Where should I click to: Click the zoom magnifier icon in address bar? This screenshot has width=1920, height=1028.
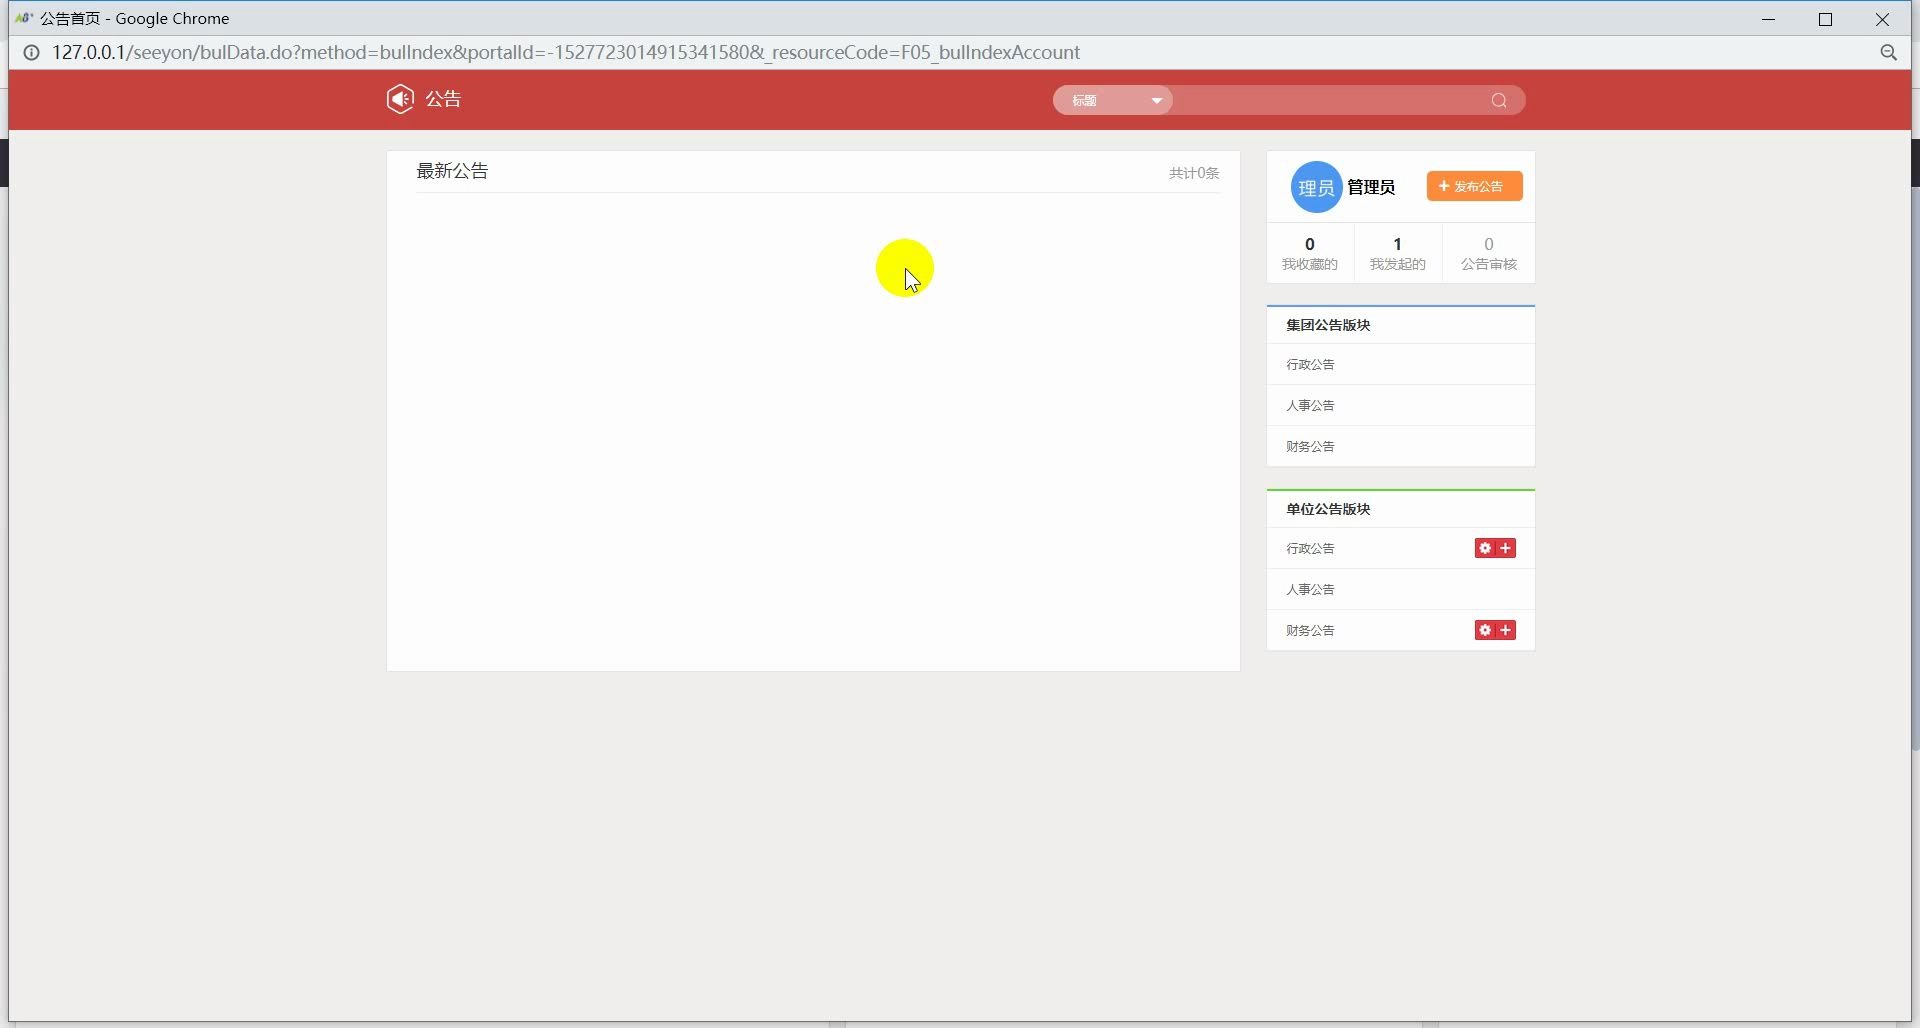point(1888,52)
